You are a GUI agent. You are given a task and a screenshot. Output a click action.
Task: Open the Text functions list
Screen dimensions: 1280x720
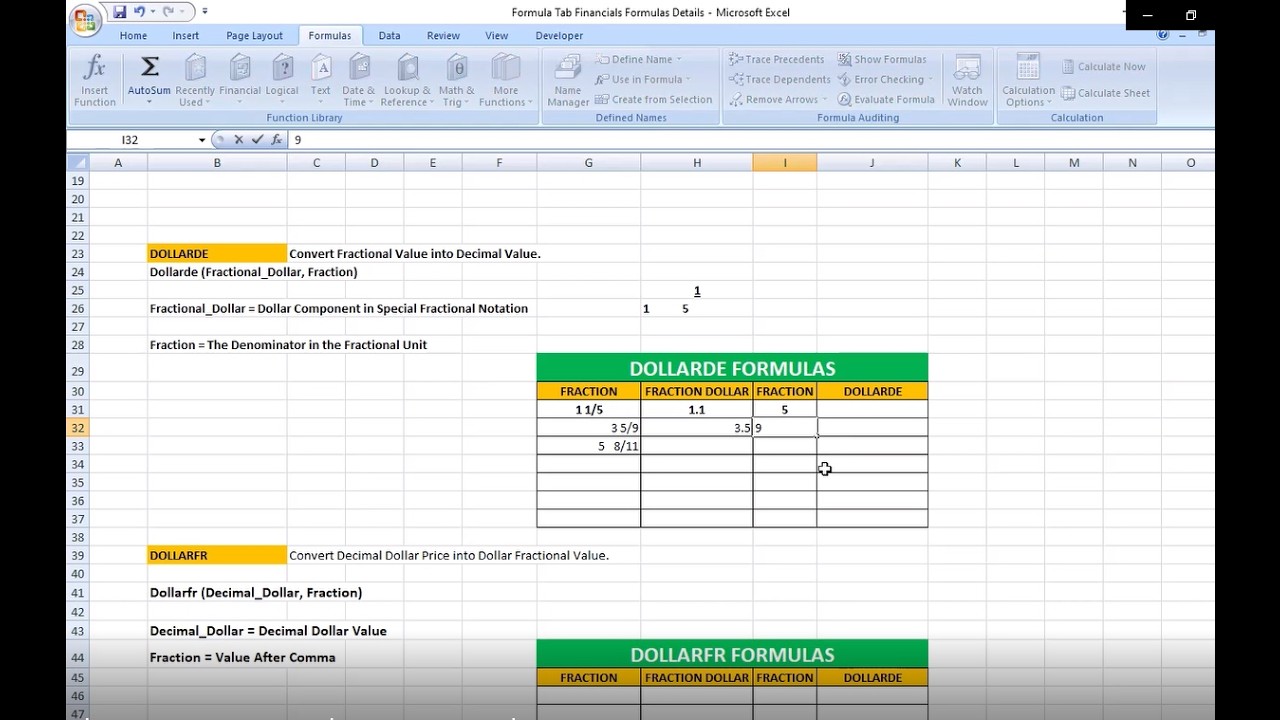[x=321, y=81]
